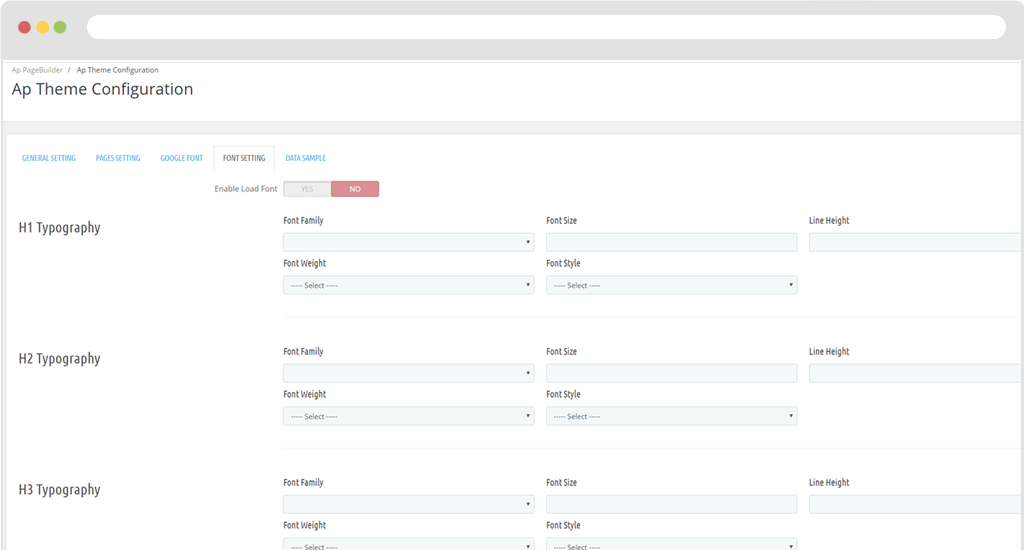This screenshot has width=1024, height=550.
Task: Set Enable Load Font to YES
Action: (307, 189)
